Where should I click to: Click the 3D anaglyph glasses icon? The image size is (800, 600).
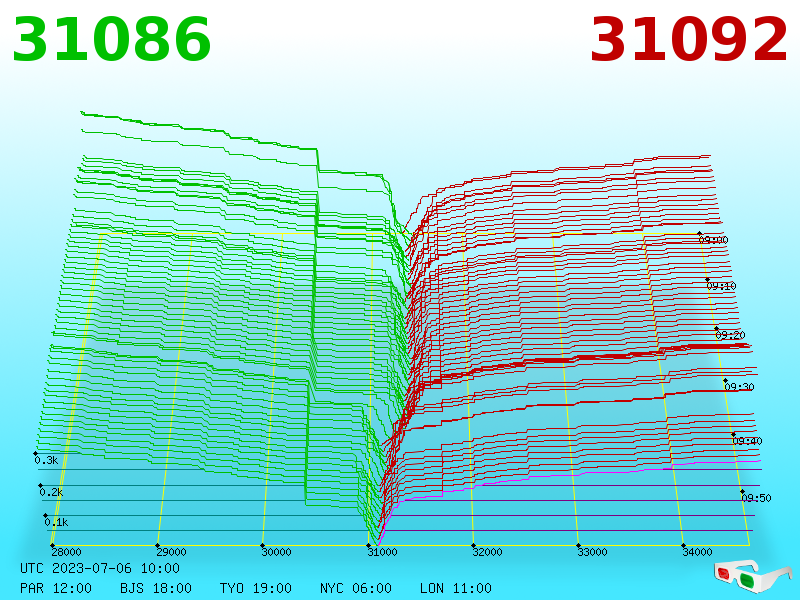752,576
